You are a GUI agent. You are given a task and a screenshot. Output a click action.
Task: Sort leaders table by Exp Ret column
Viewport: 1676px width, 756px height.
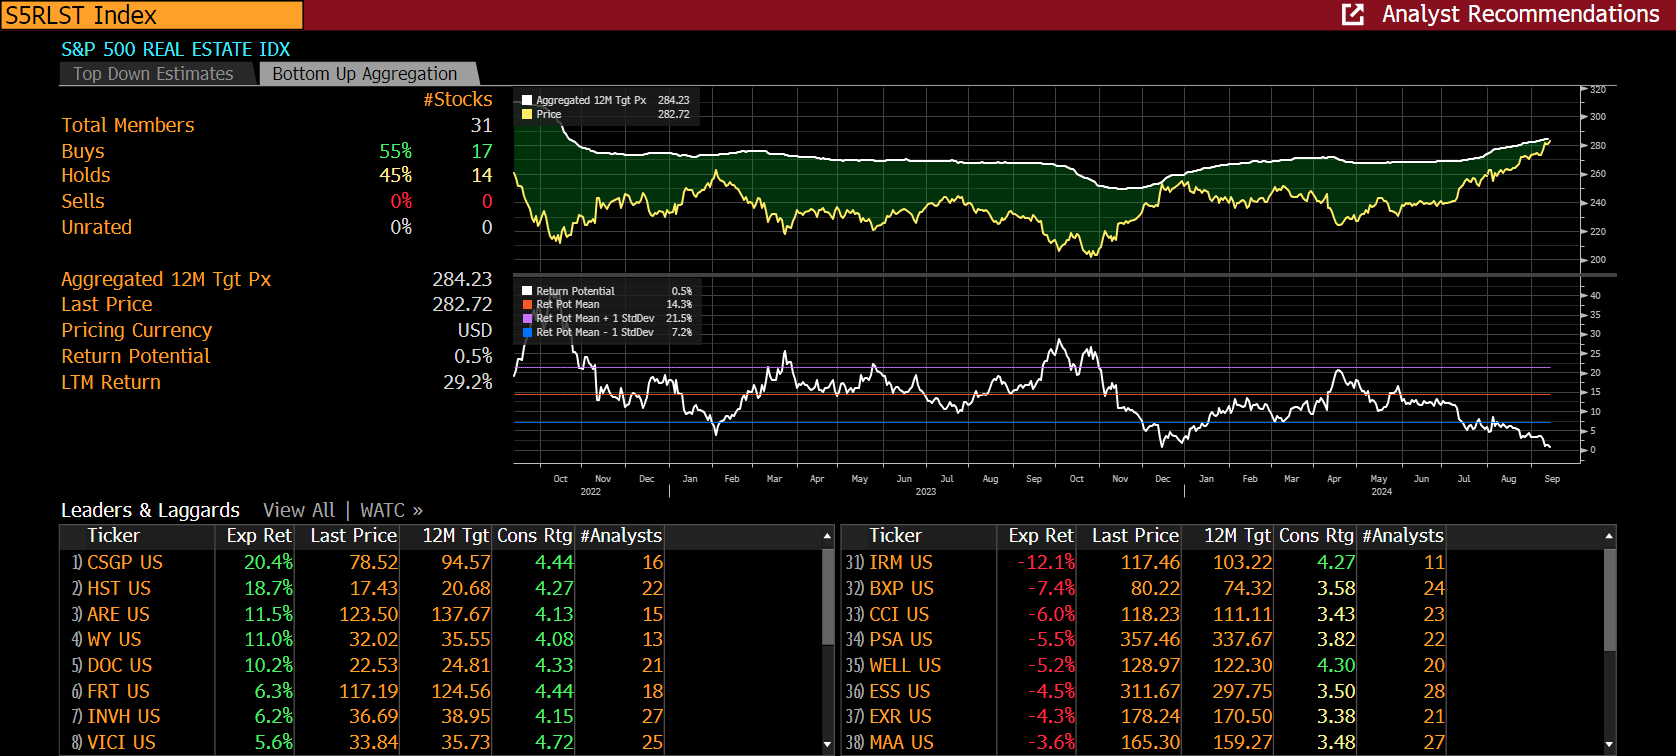tap(259, 536)
